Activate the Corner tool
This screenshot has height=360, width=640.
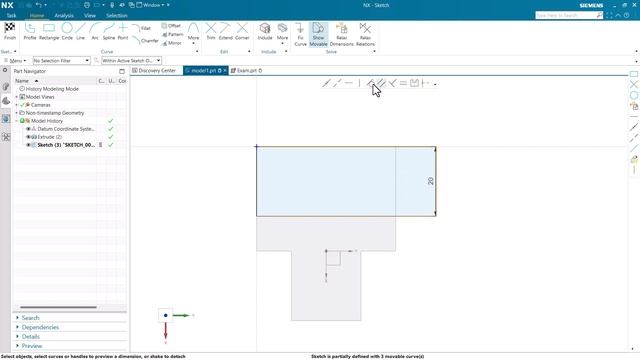(242, 31)
